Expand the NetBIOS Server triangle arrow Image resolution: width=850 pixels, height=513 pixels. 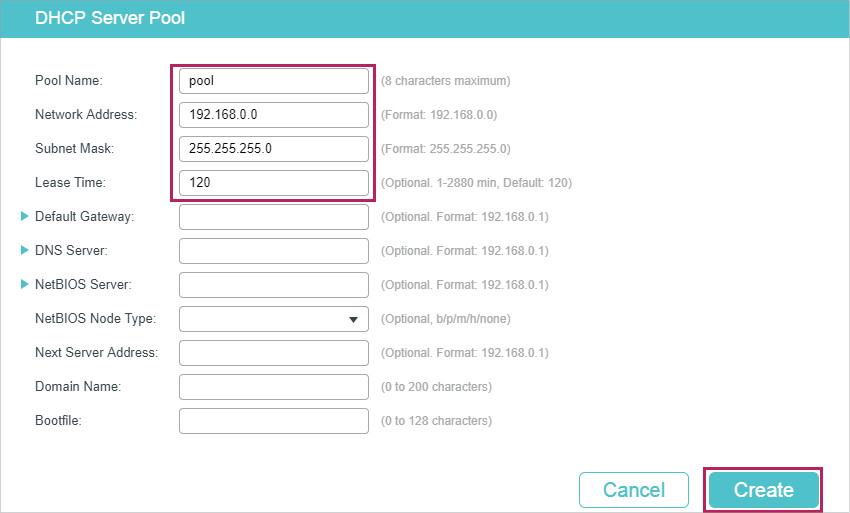click(x=25, y=284)
